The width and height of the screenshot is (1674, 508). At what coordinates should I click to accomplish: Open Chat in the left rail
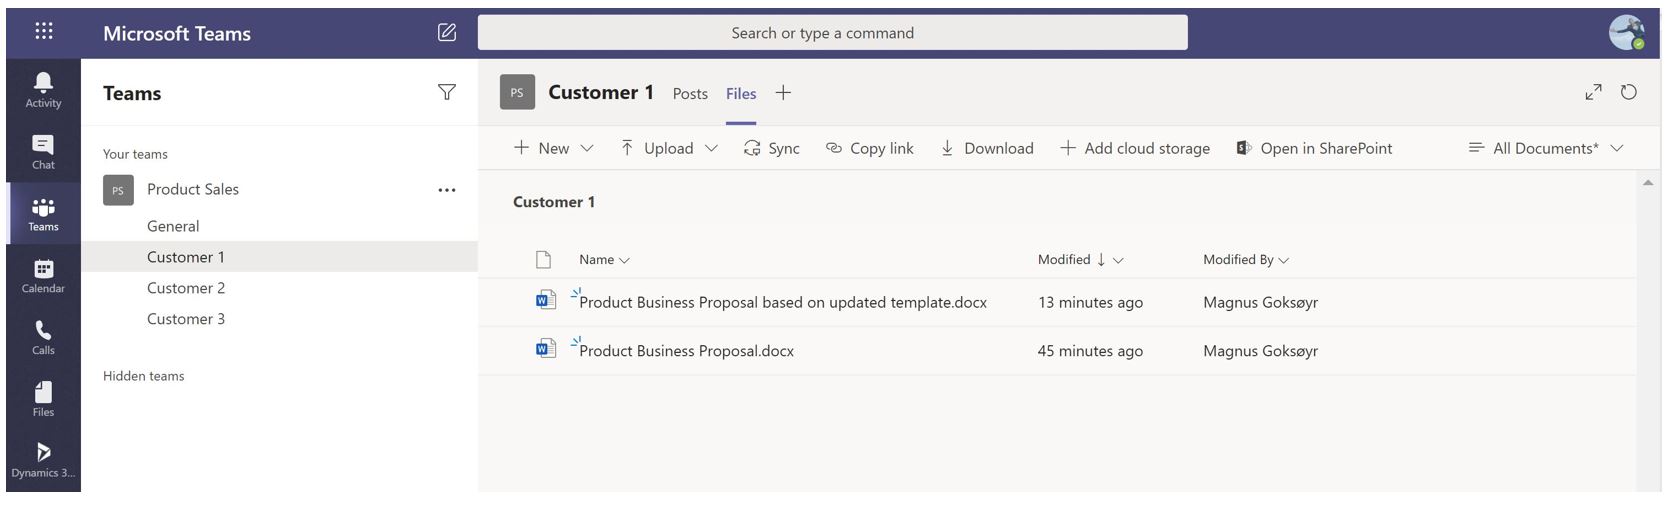tap(43, 151)
